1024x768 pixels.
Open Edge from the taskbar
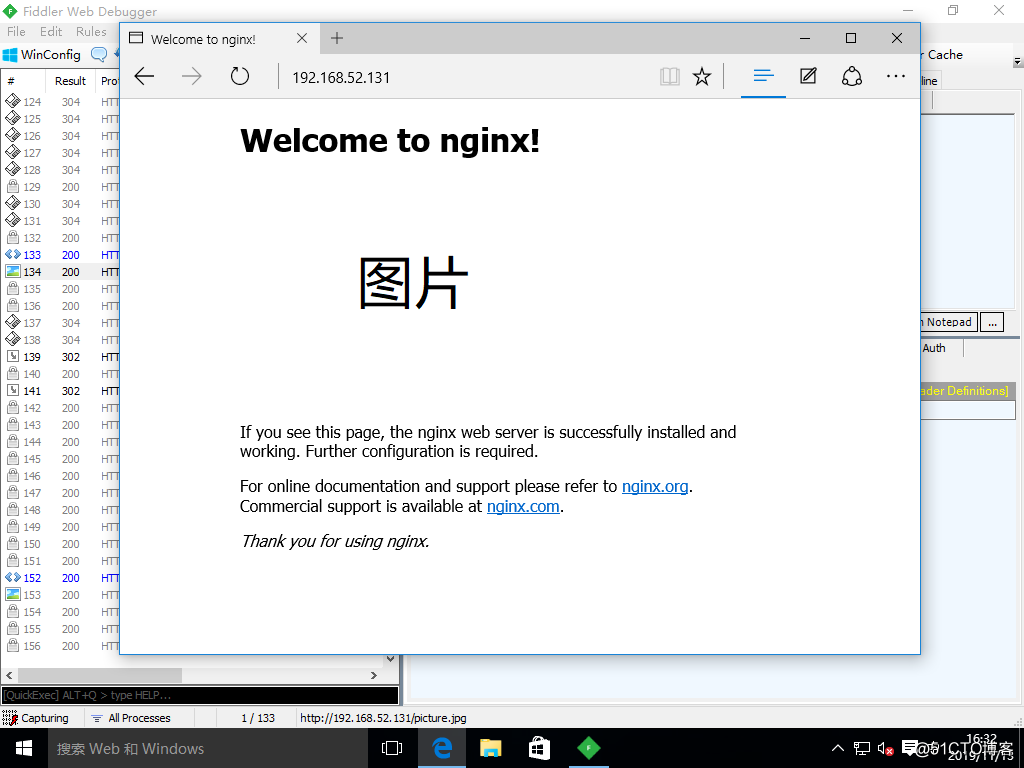pos(442,748)
